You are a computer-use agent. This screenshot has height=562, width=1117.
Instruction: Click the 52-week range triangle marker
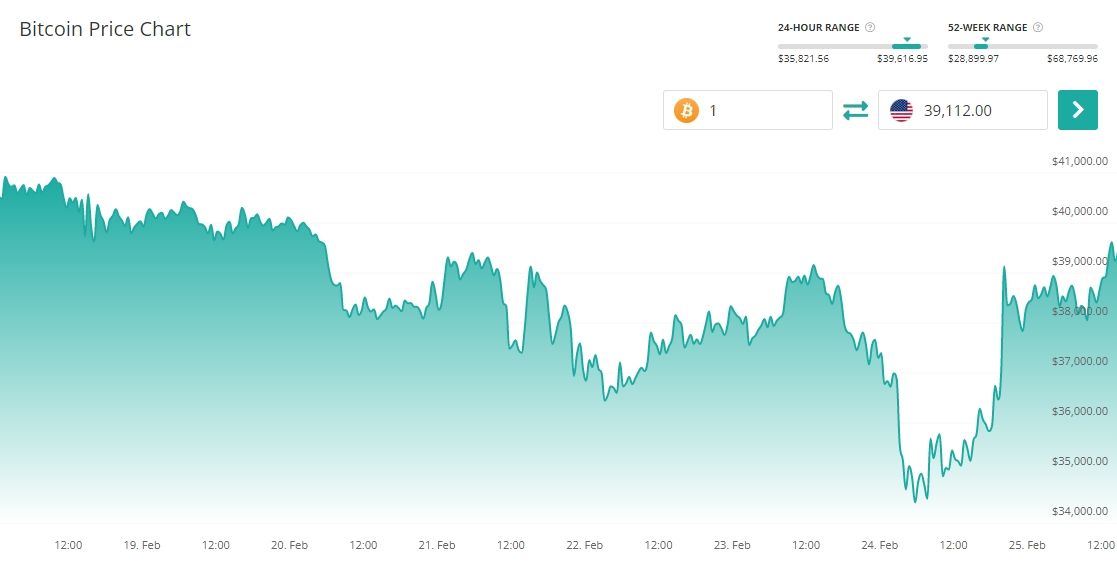tap(985, 40)
